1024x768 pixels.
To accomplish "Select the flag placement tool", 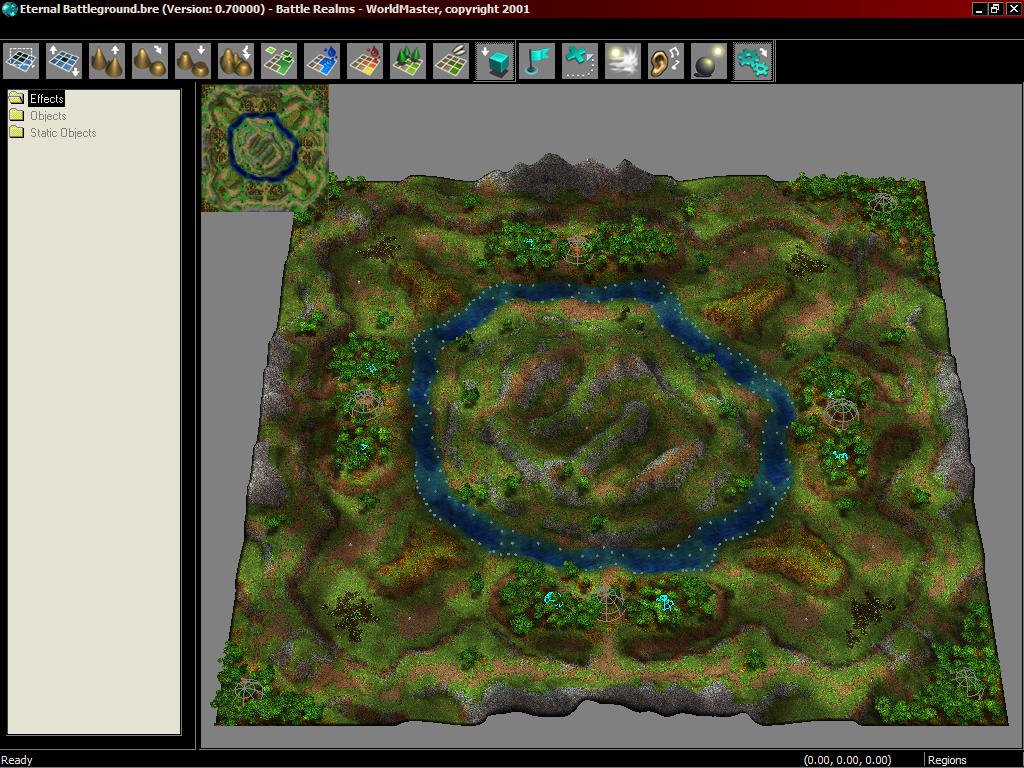I will (x=537, y=60).
